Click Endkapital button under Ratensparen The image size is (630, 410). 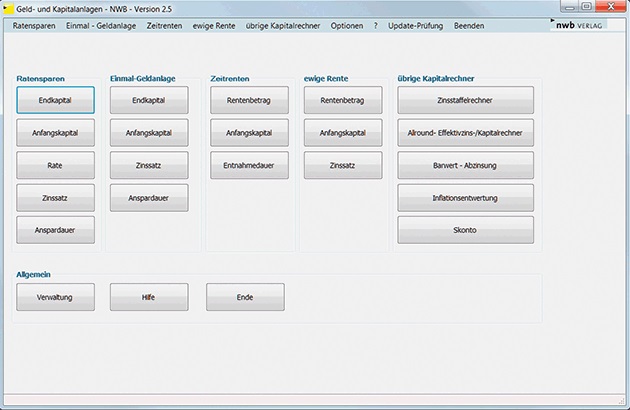click(55, 100)
